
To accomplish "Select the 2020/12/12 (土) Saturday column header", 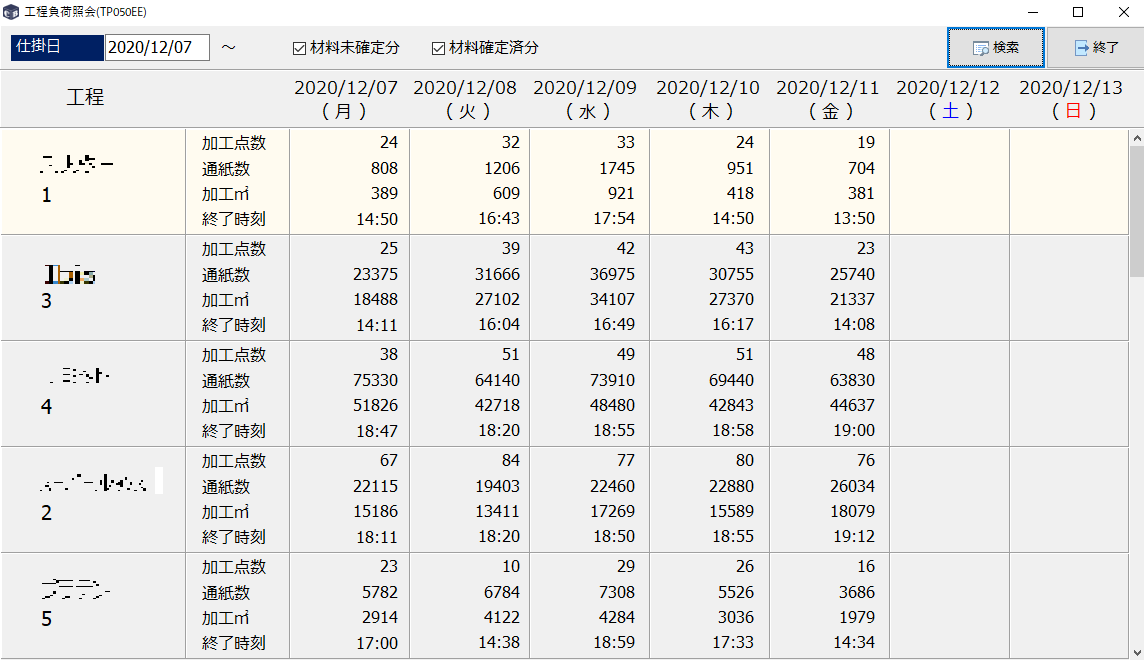I will click(x=948, y=99).
